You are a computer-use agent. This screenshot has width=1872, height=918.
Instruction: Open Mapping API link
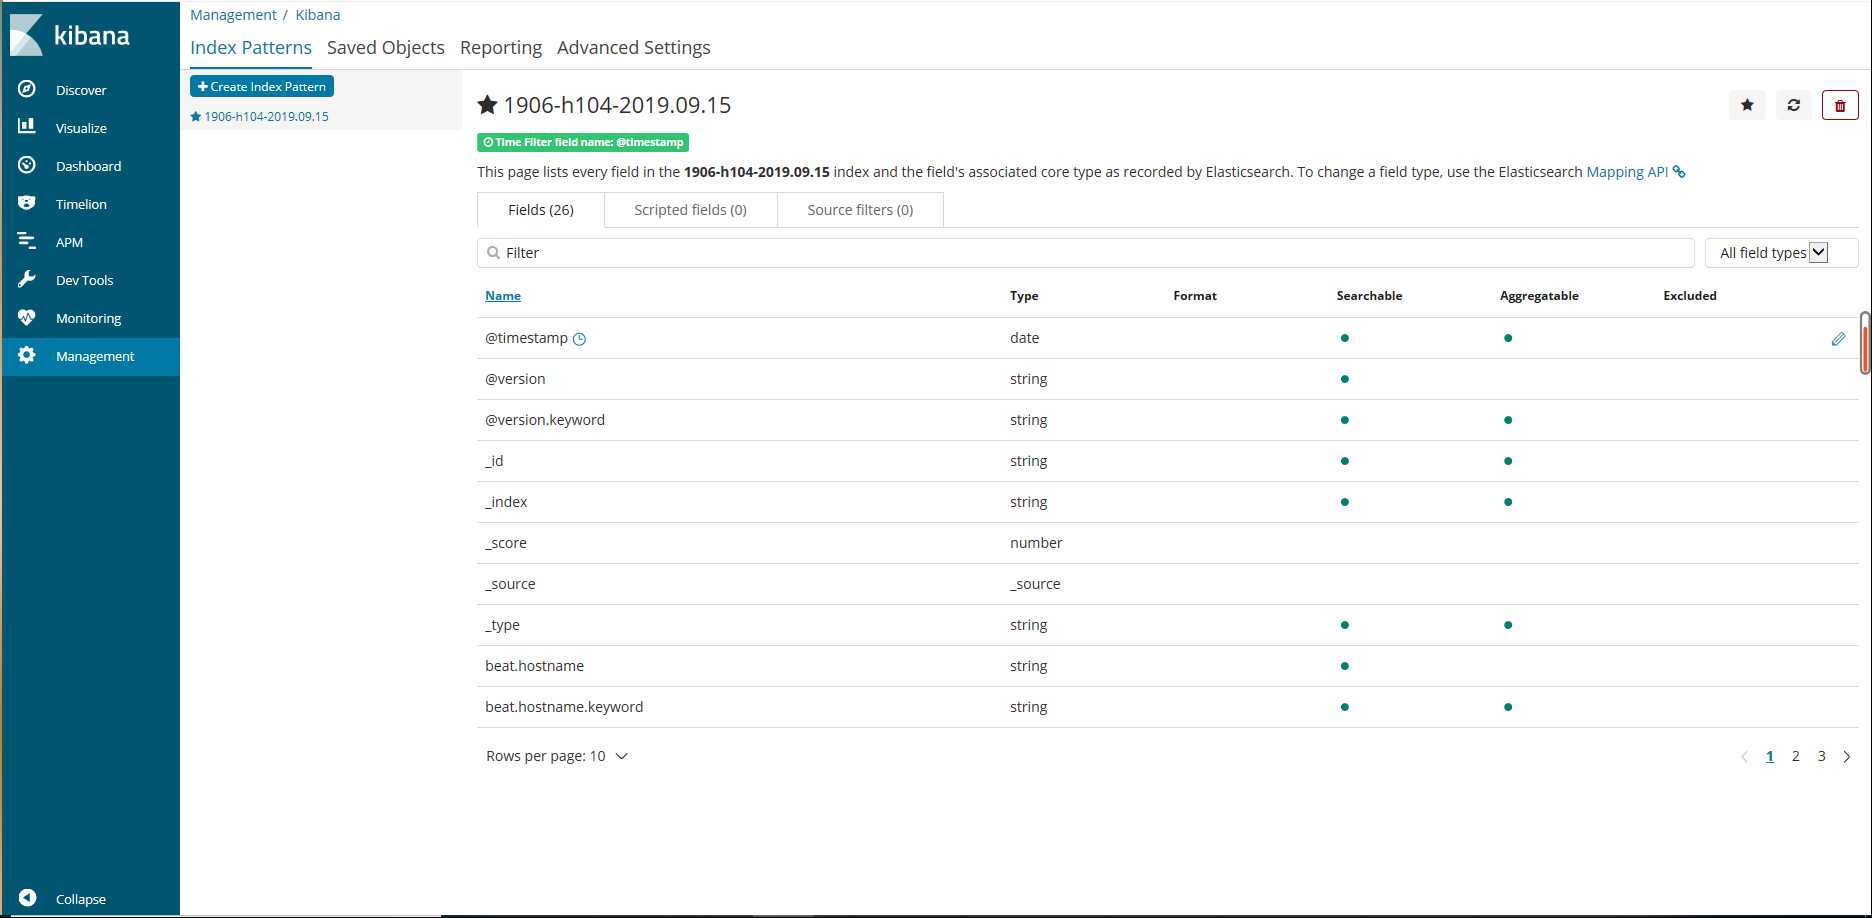[1627, 172]
